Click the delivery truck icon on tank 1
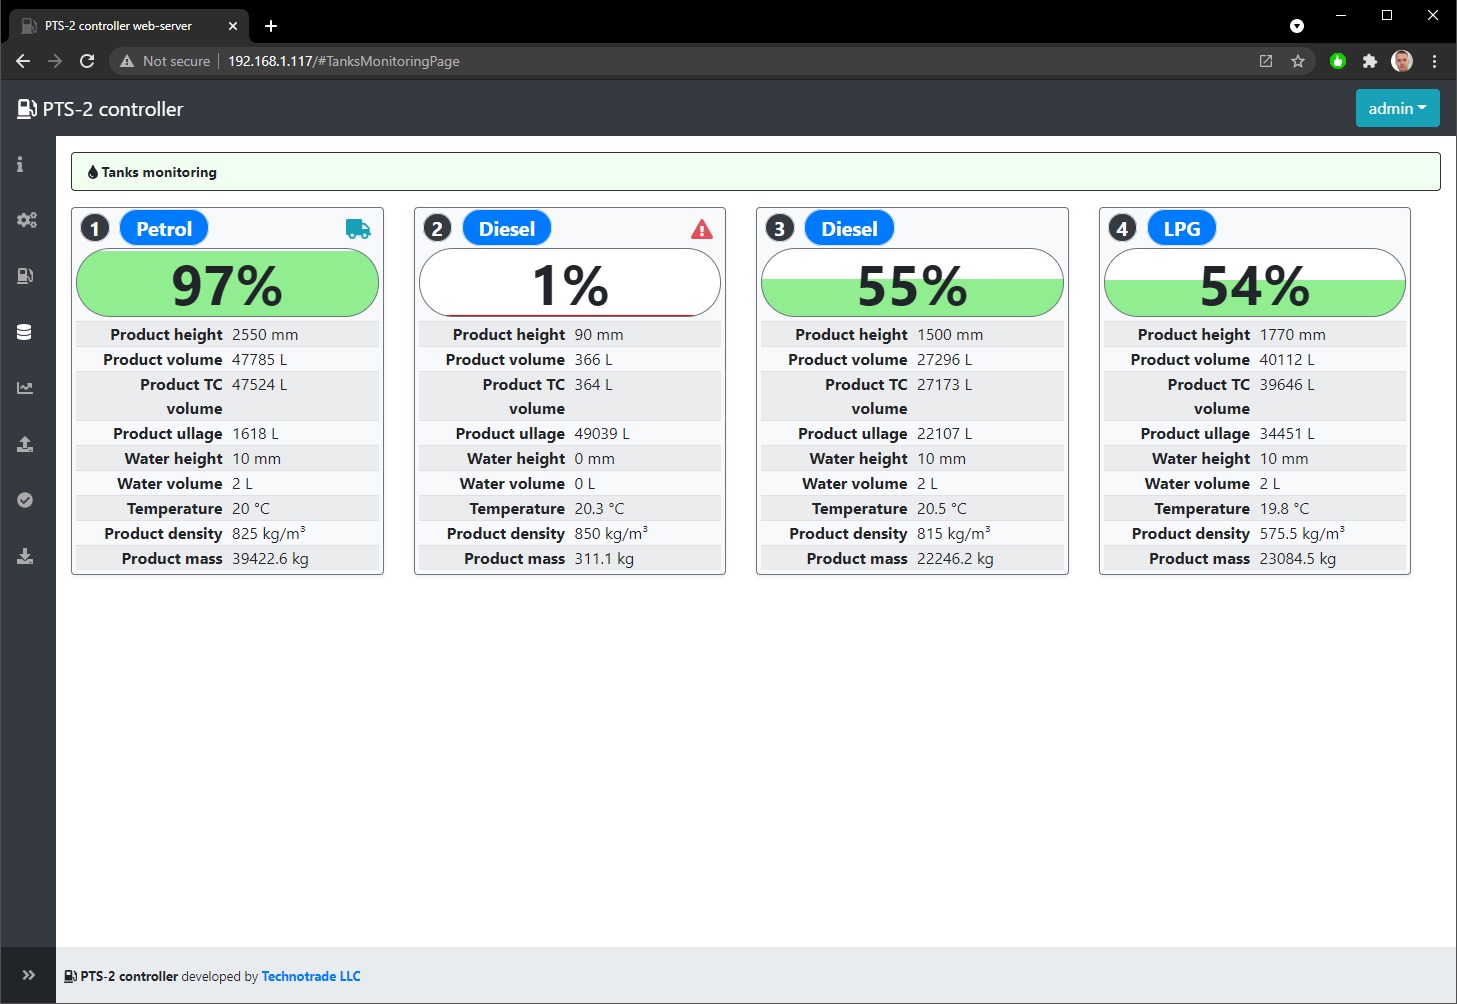The width and height of the screenshot is (1457, 1004). (358, 229)
